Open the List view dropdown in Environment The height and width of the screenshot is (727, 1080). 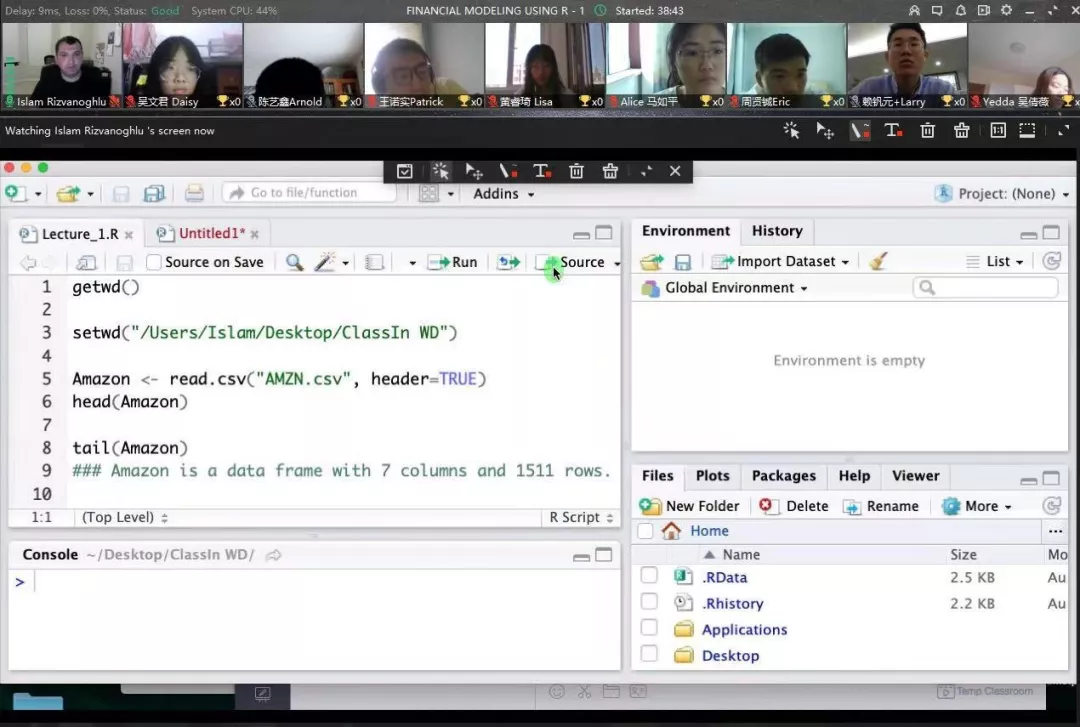tap(995, 261)
